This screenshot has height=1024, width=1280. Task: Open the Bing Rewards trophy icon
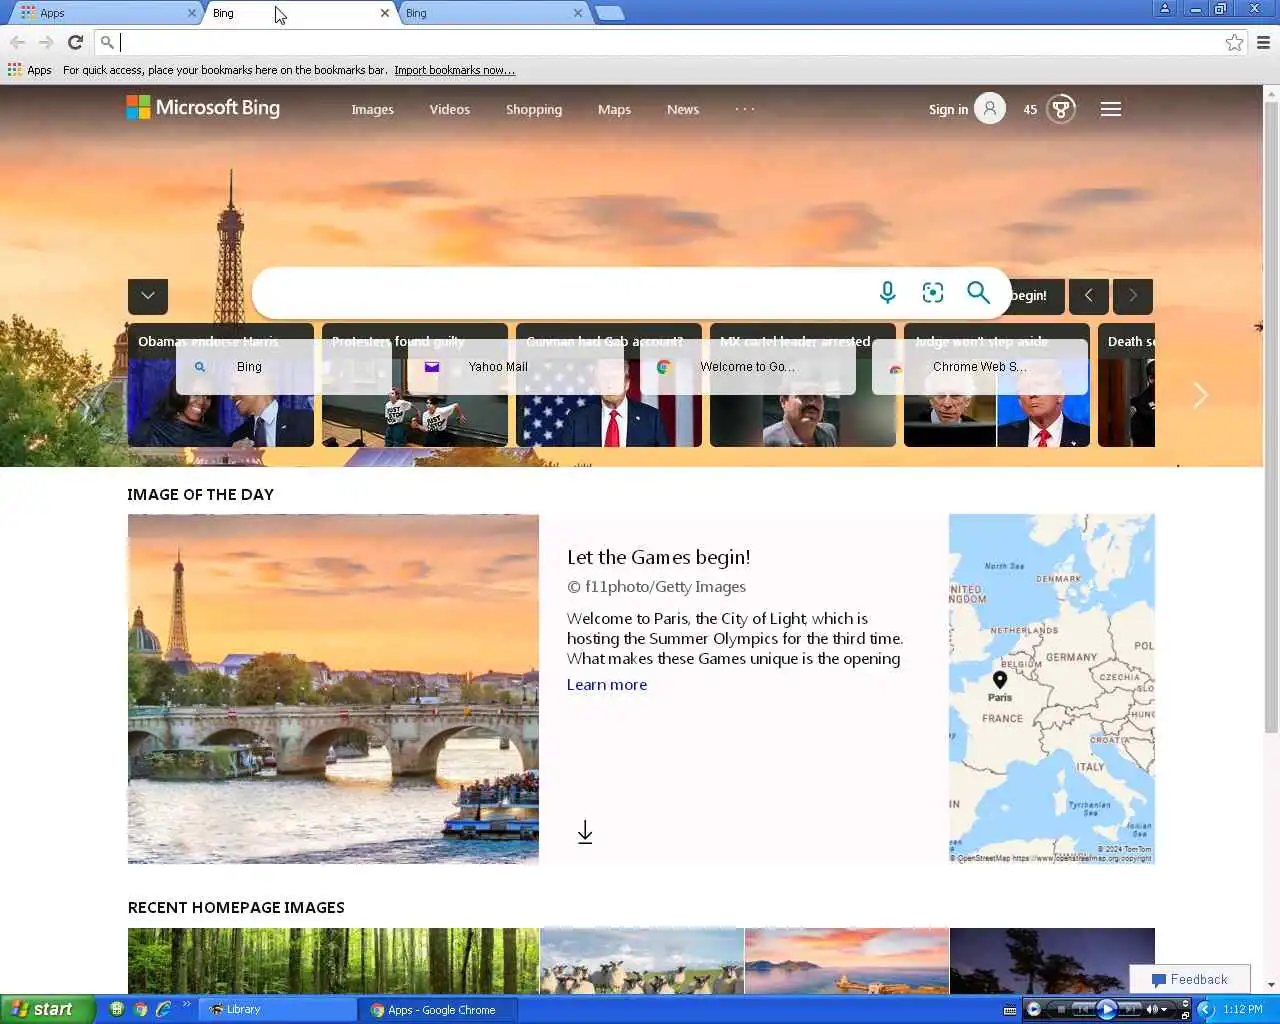1061,109
